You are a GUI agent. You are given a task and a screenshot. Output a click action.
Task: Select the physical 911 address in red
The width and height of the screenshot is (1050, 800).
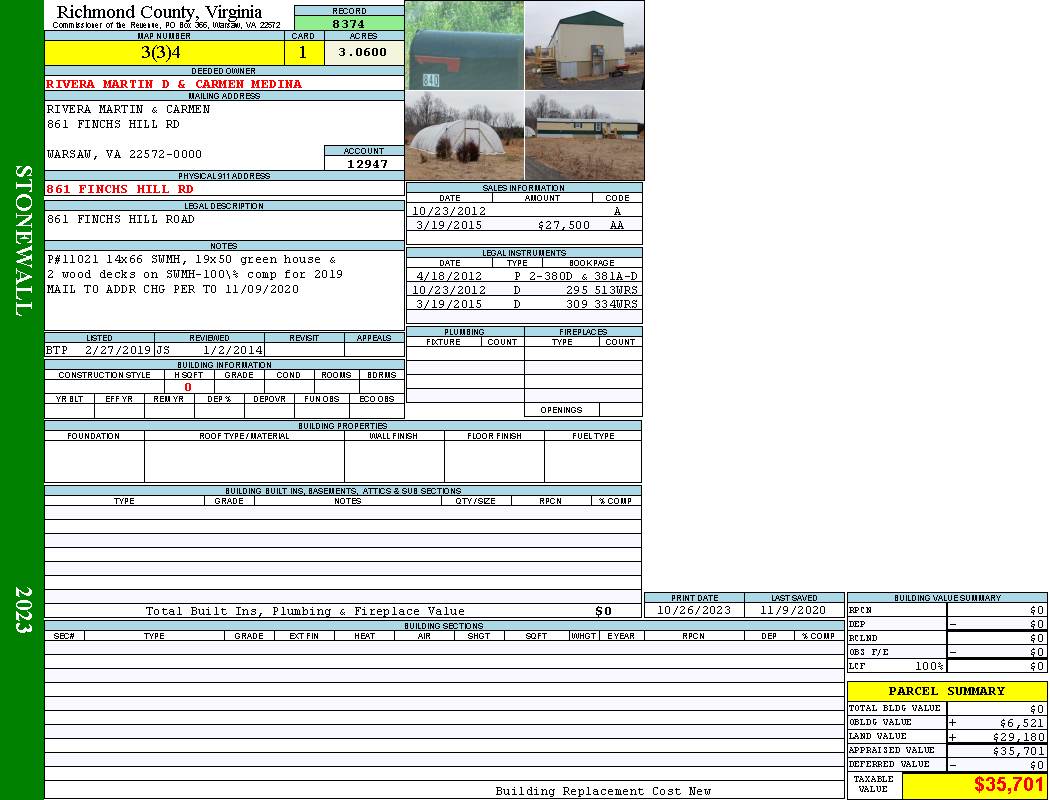[x=120, y=189]
